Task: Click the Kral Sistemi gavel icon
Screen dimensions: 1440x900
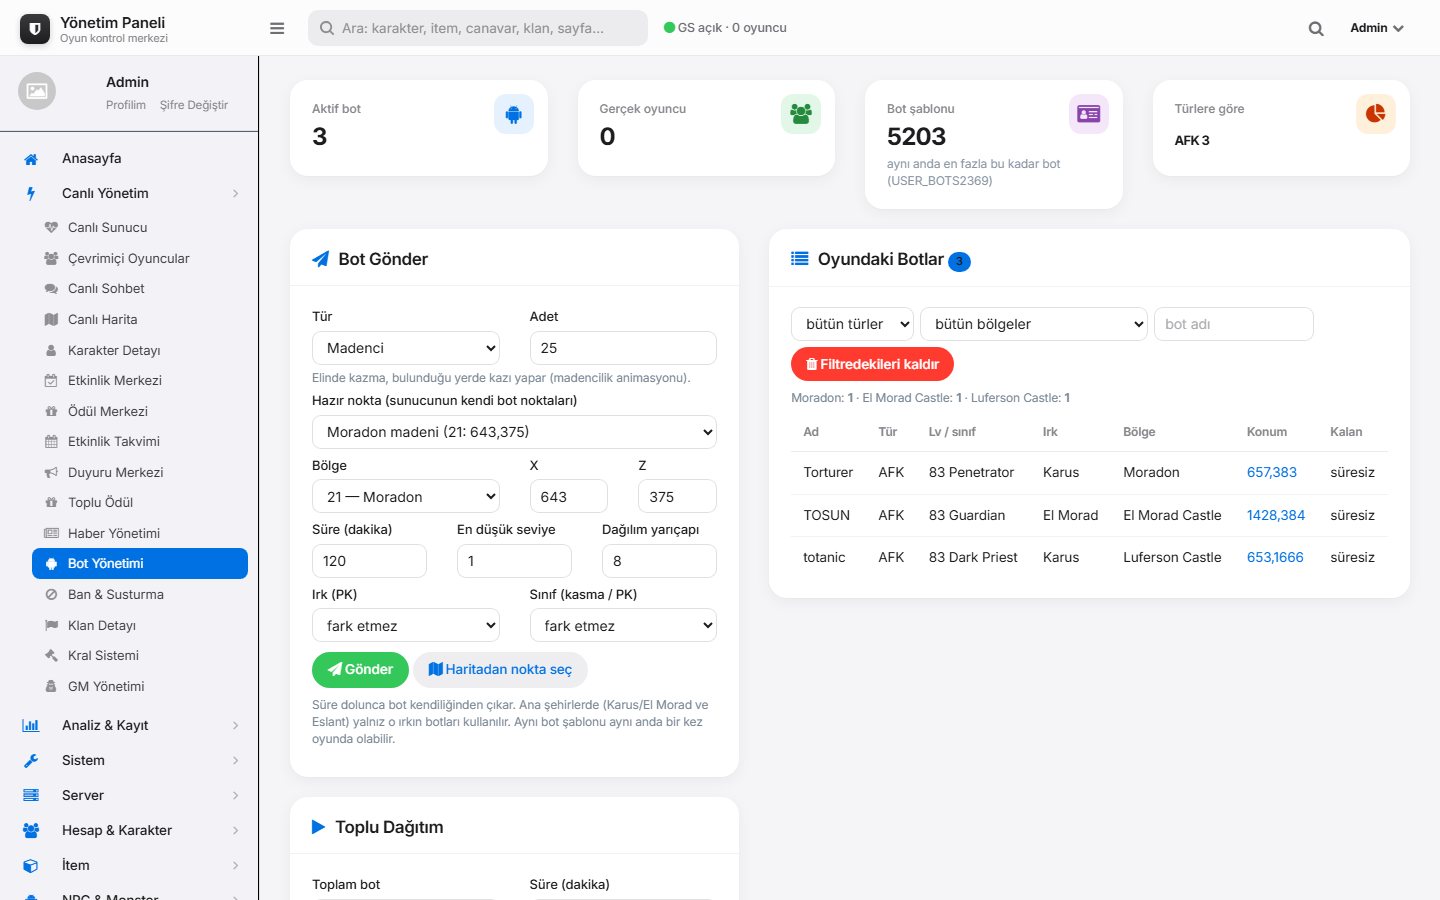Action: click(x=51, y=656)
